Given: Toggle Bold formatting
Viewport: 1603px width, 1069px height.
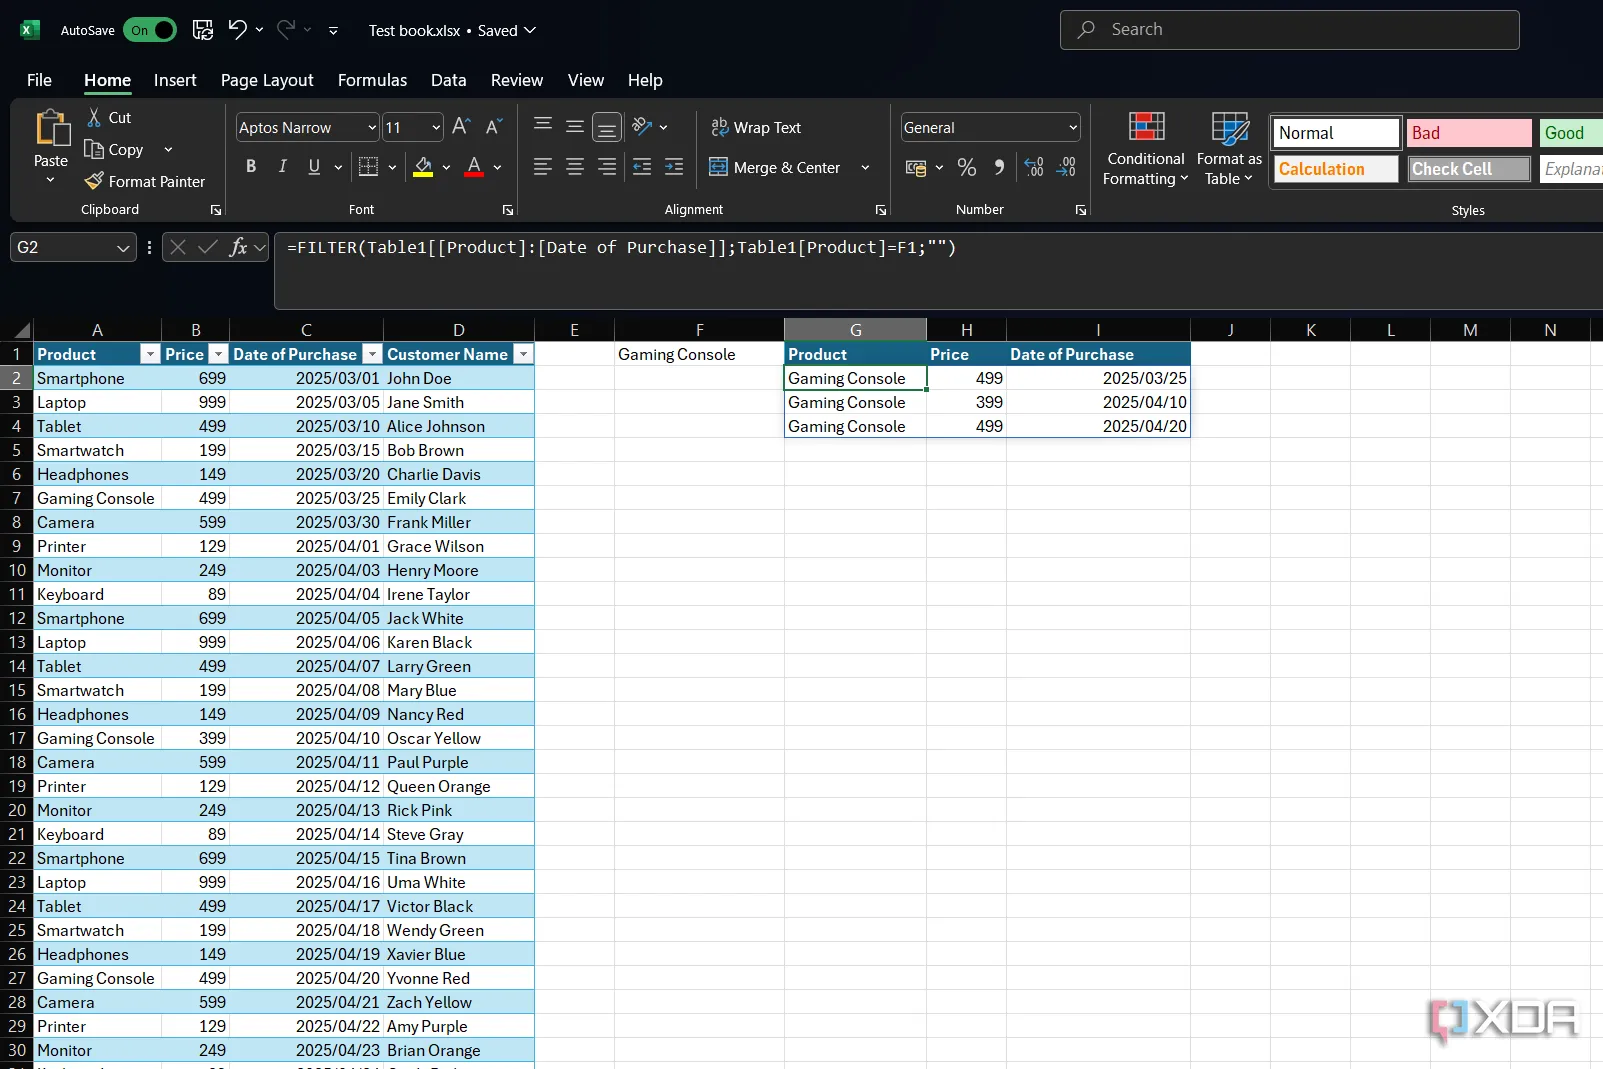Looking at the screenshot, I should (x=251, y=167).
